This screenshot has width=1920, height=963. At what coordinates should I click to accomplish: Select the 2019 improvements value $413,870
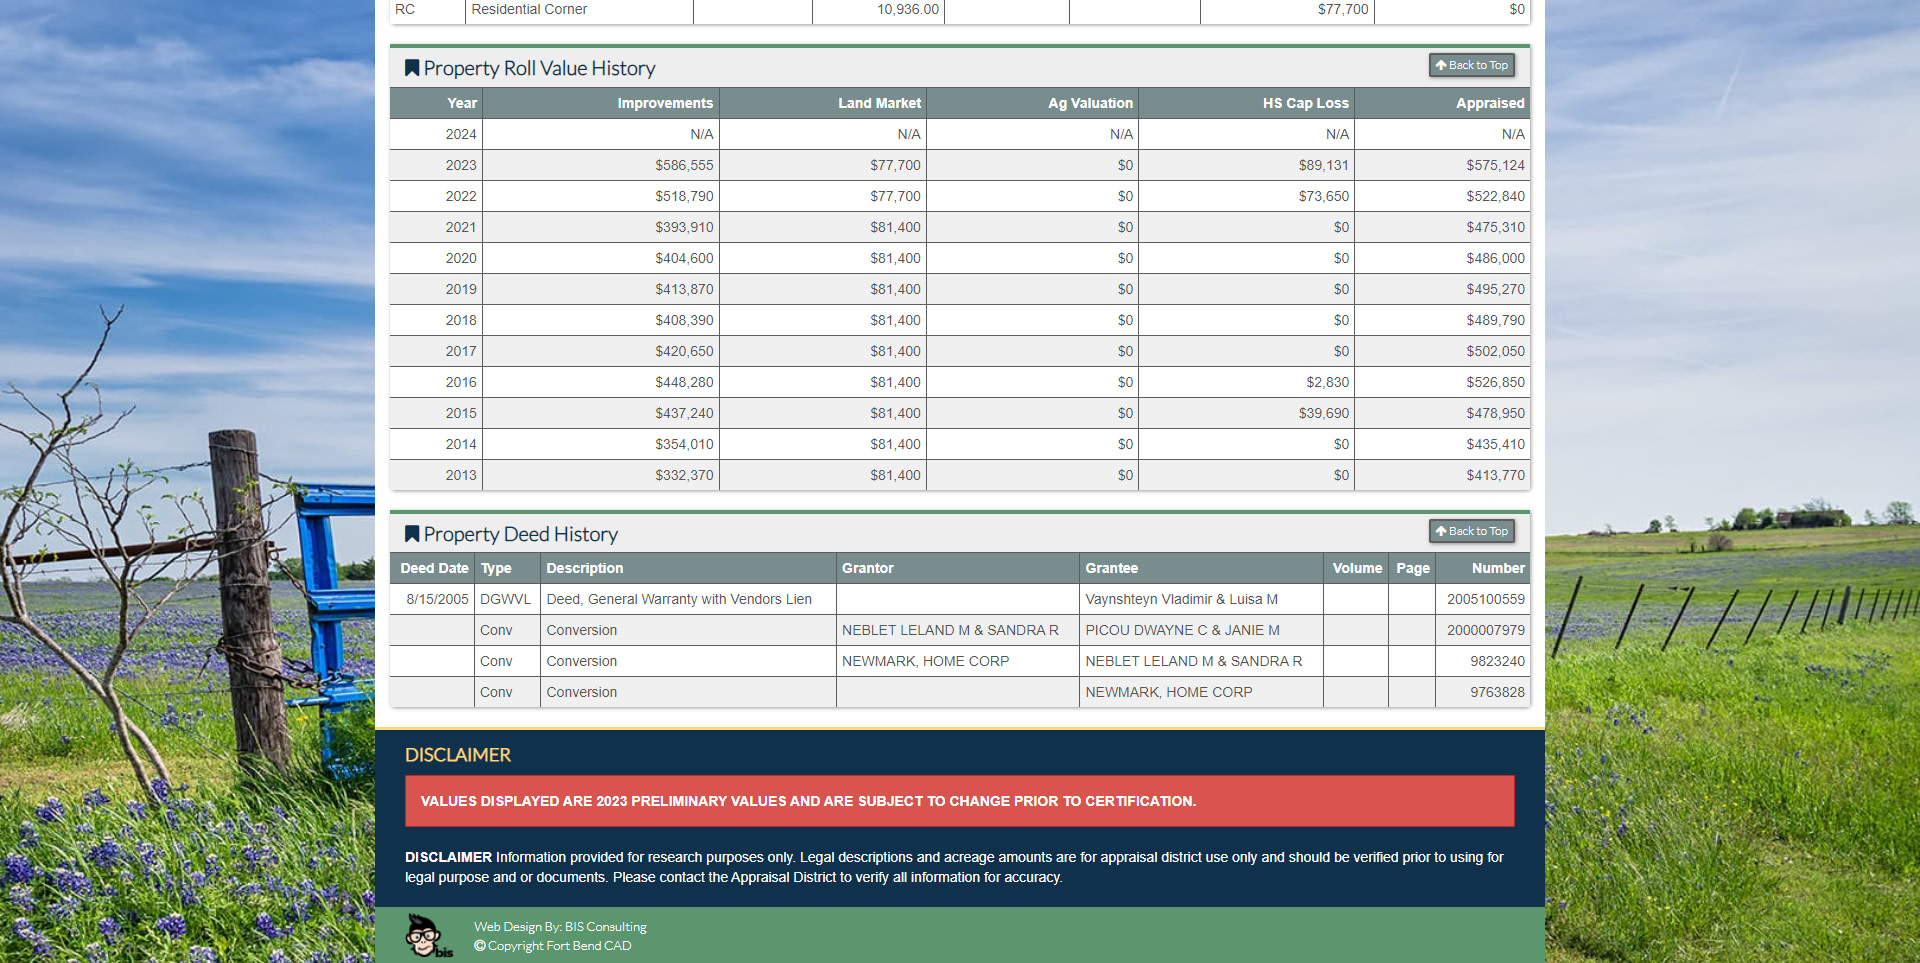tap(684, 289)
